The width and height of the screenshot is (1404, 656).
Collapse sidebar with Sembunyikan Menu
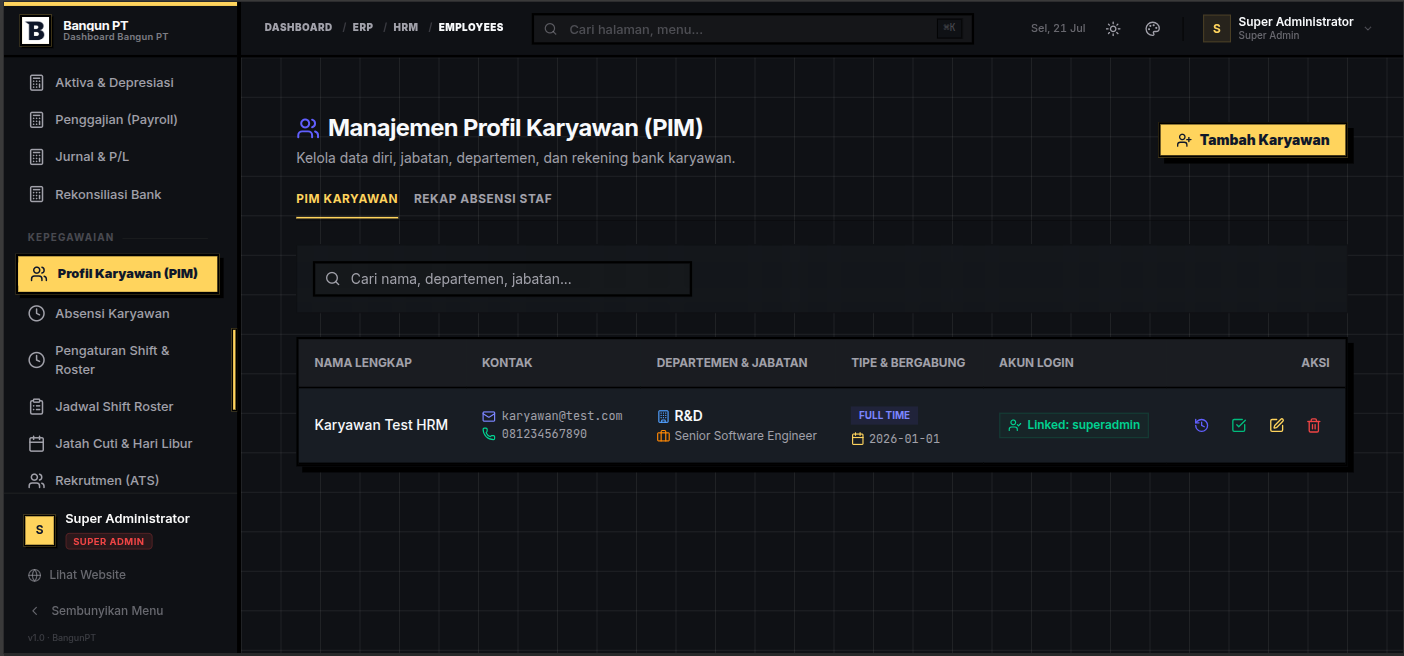pos(96,610)
